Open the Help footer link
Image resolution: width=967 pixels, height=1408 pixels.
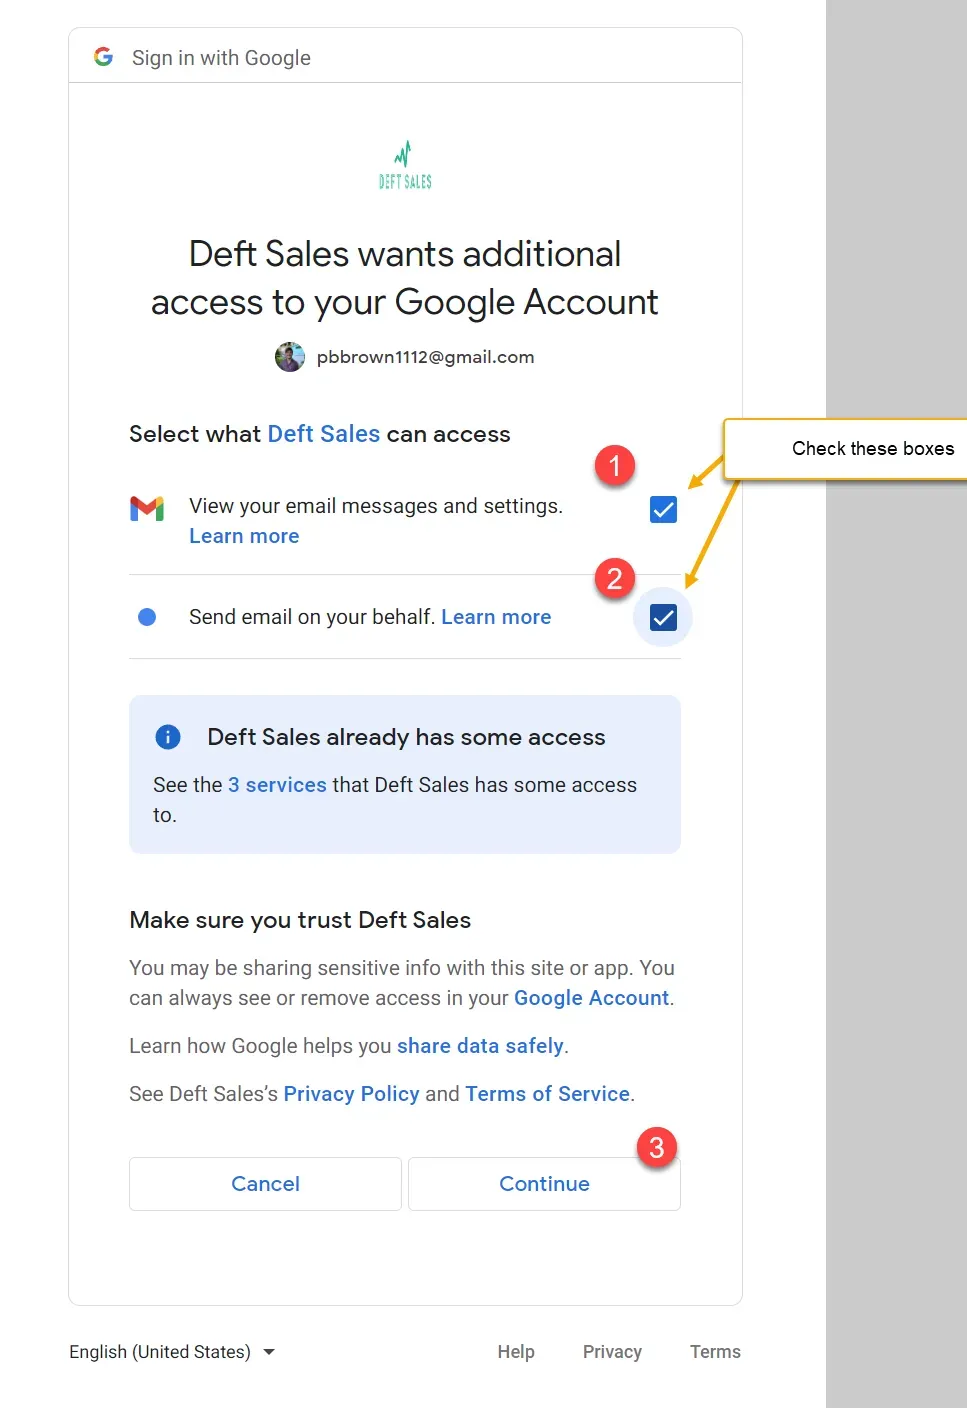pos(516,1352)
